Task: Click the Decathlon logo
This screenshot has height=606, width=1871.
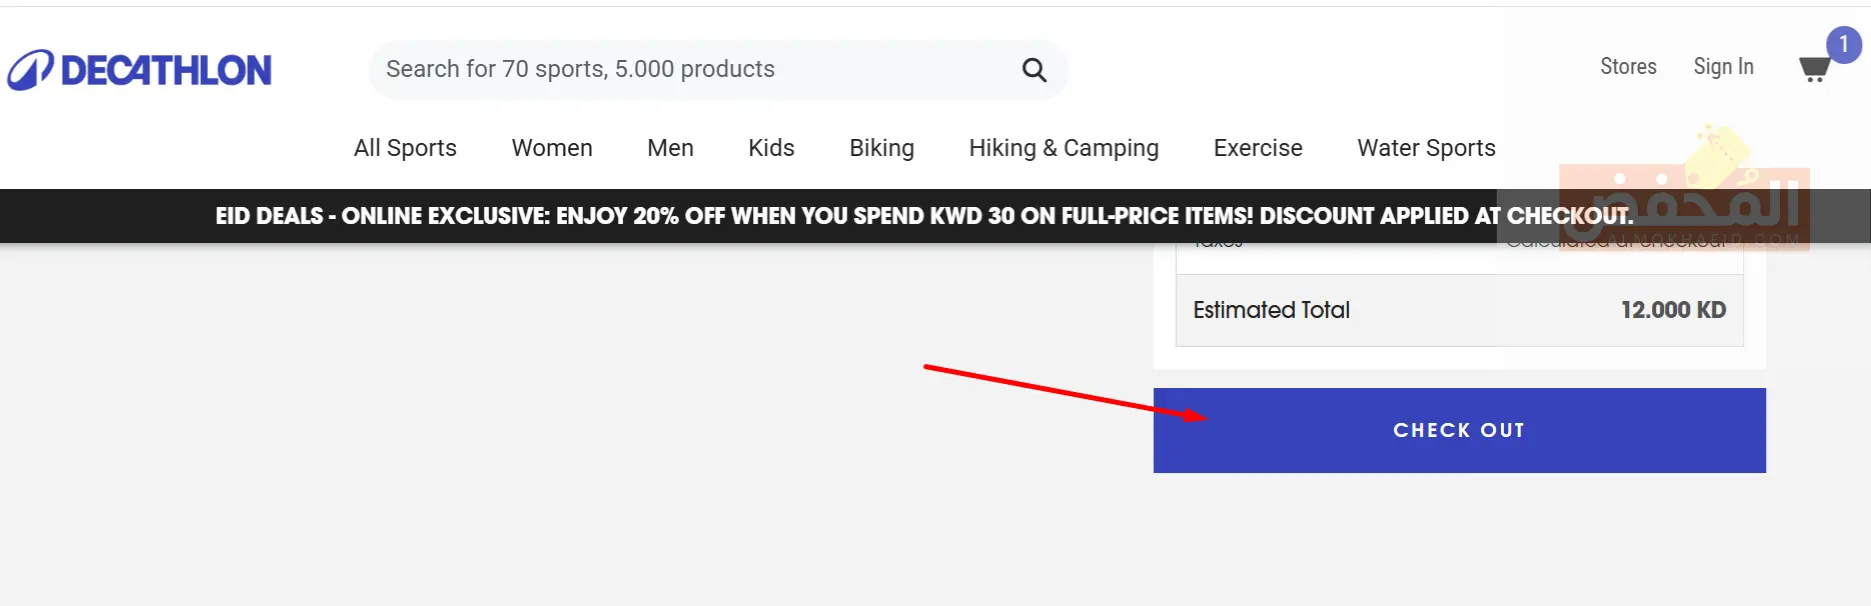Action: pyautogui.click(x=140, y=70)
